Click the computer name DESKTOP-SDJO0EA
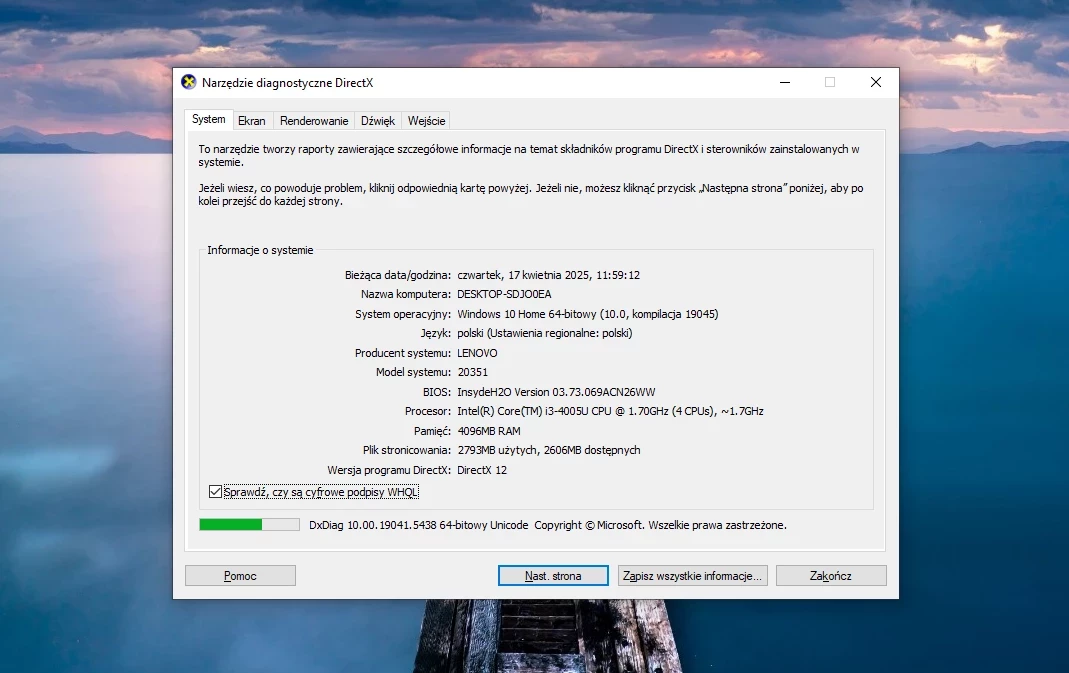The image size is (1069, 673). pyautogui.click(x=505, y=295)
